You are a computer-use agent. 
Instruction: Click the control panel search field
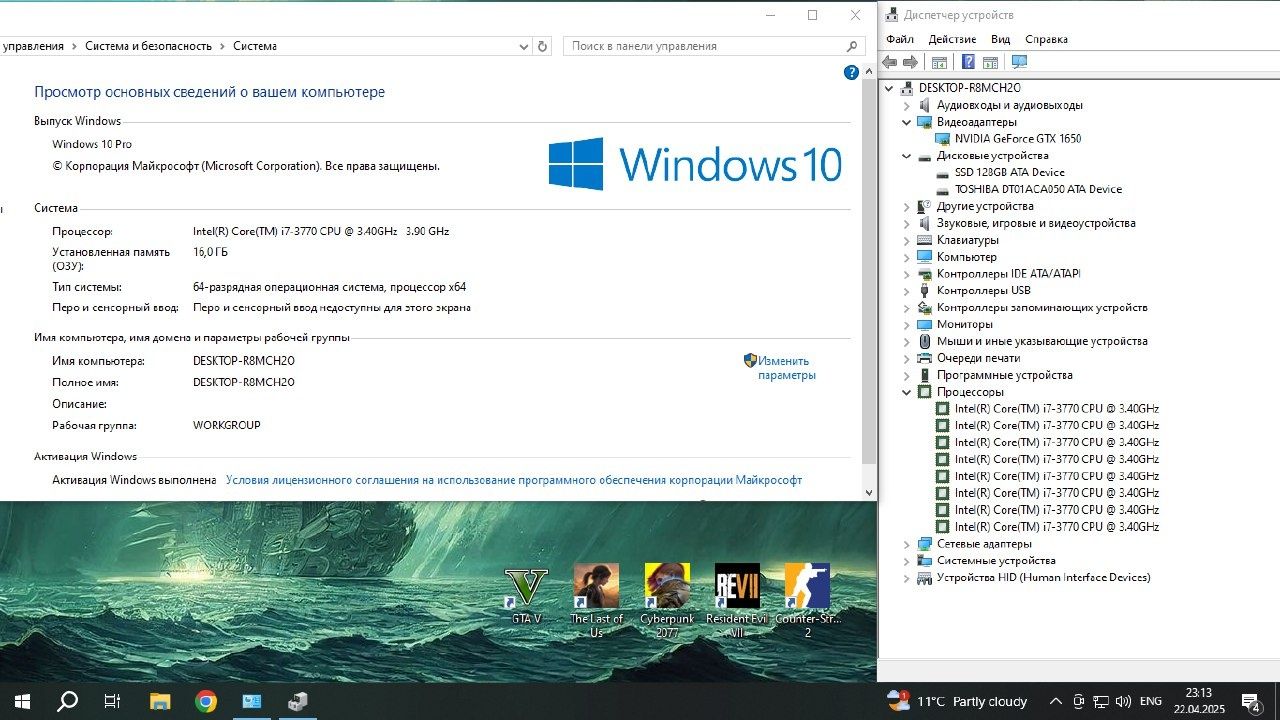tap(713, 46)
